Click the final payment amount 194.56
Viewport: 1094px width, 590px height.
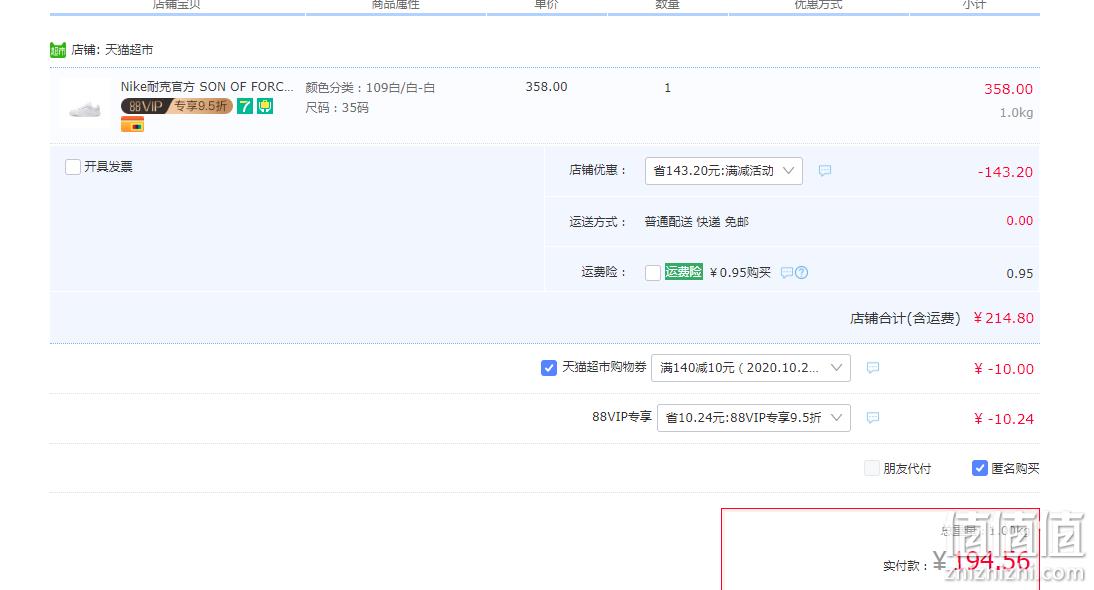(991, 561)
